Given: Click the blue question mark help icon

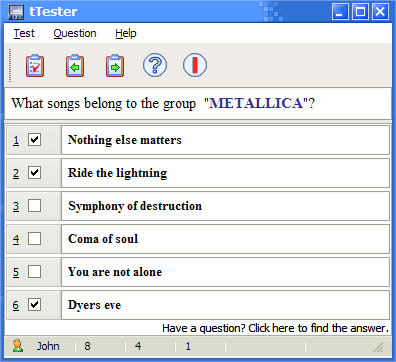Looking at the screenshot, I should pos(155,65).
